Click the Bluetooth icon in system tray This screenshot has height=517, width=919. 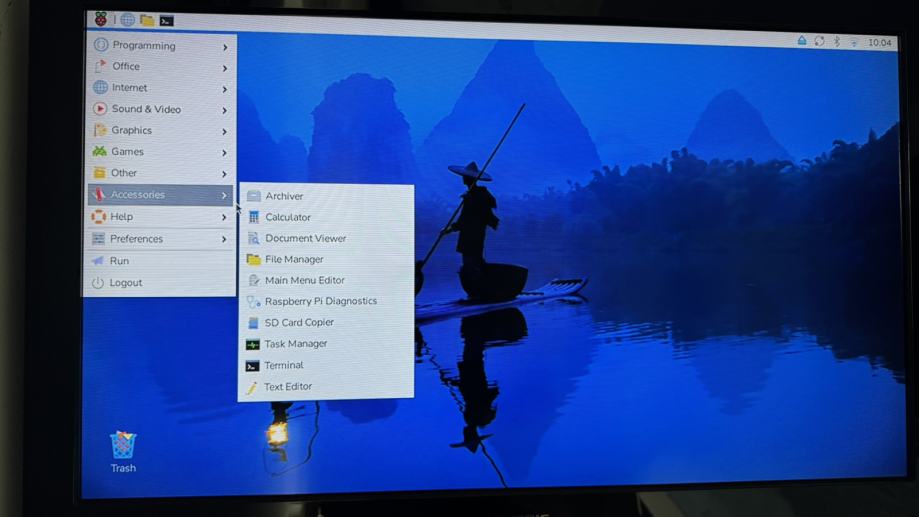(837, 42)
